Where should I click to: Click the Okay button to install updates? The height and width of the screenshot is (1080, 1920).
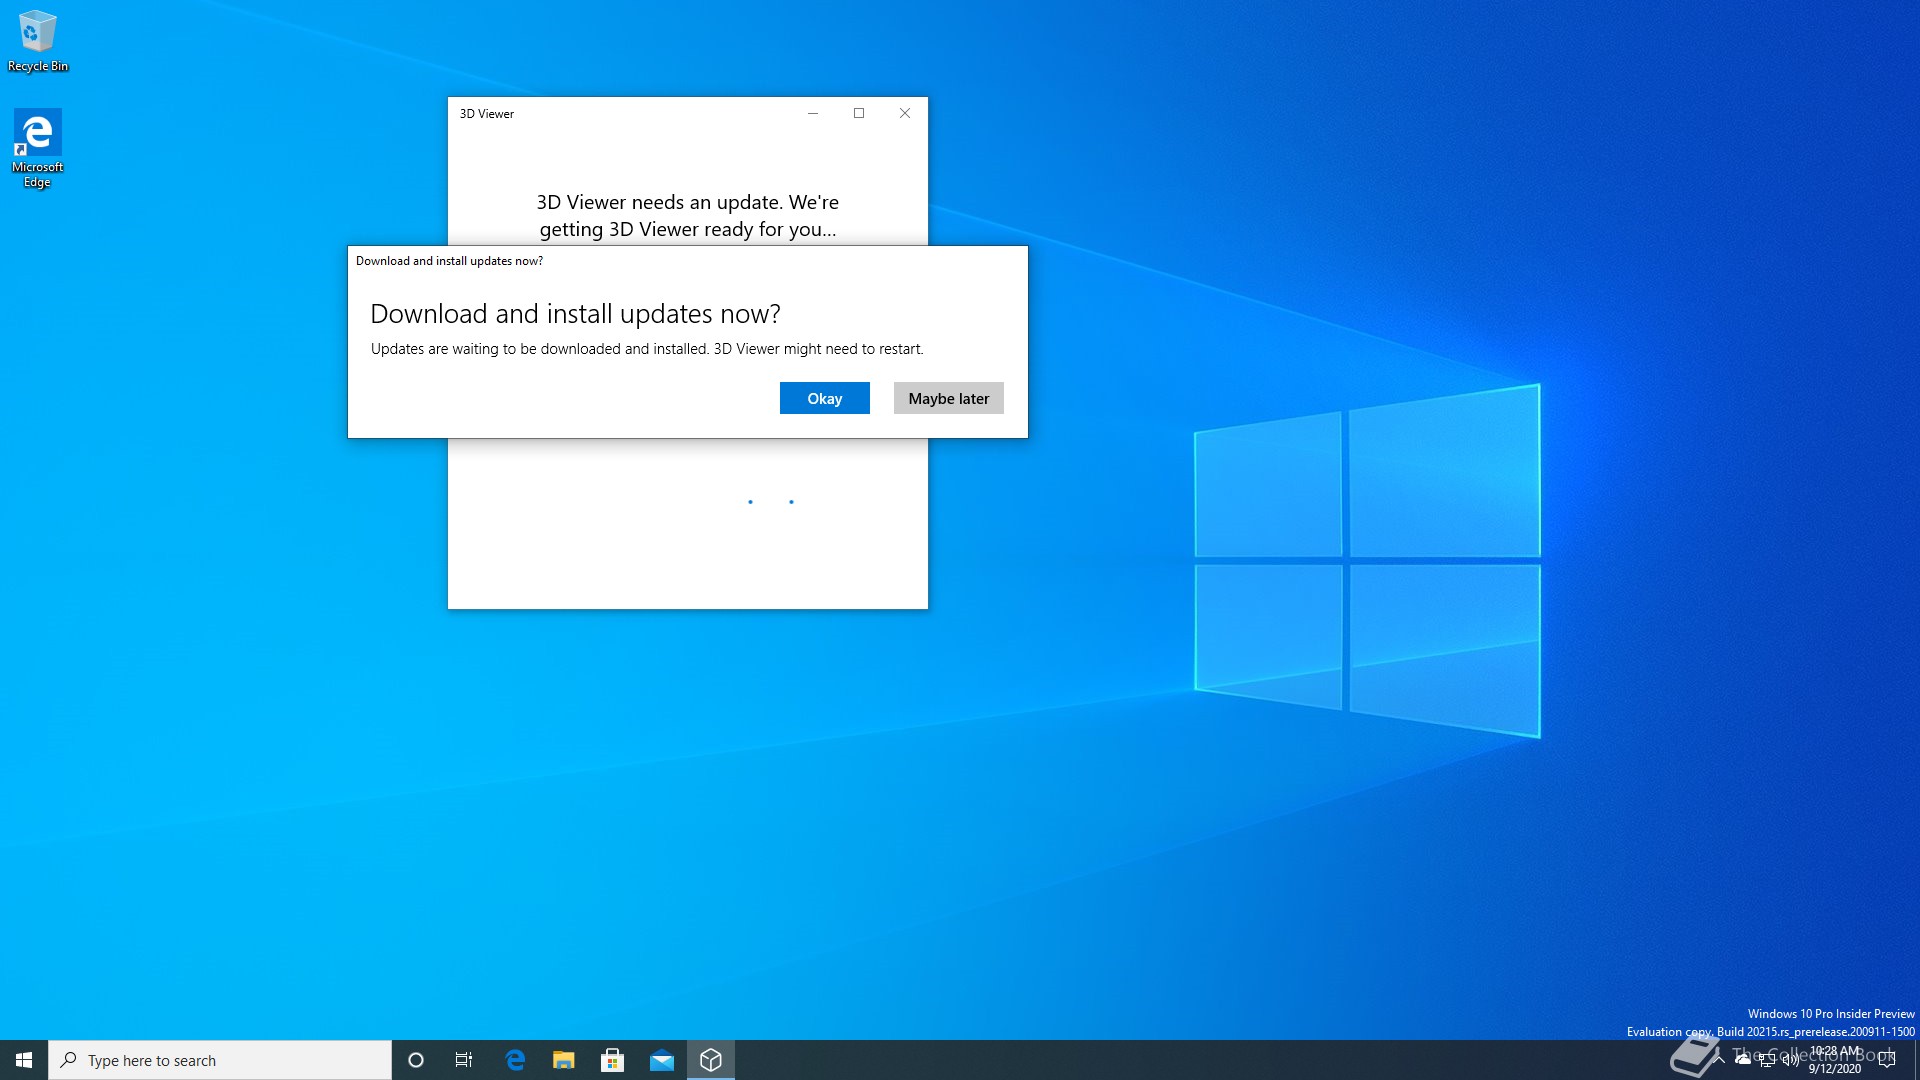point(824,398)
